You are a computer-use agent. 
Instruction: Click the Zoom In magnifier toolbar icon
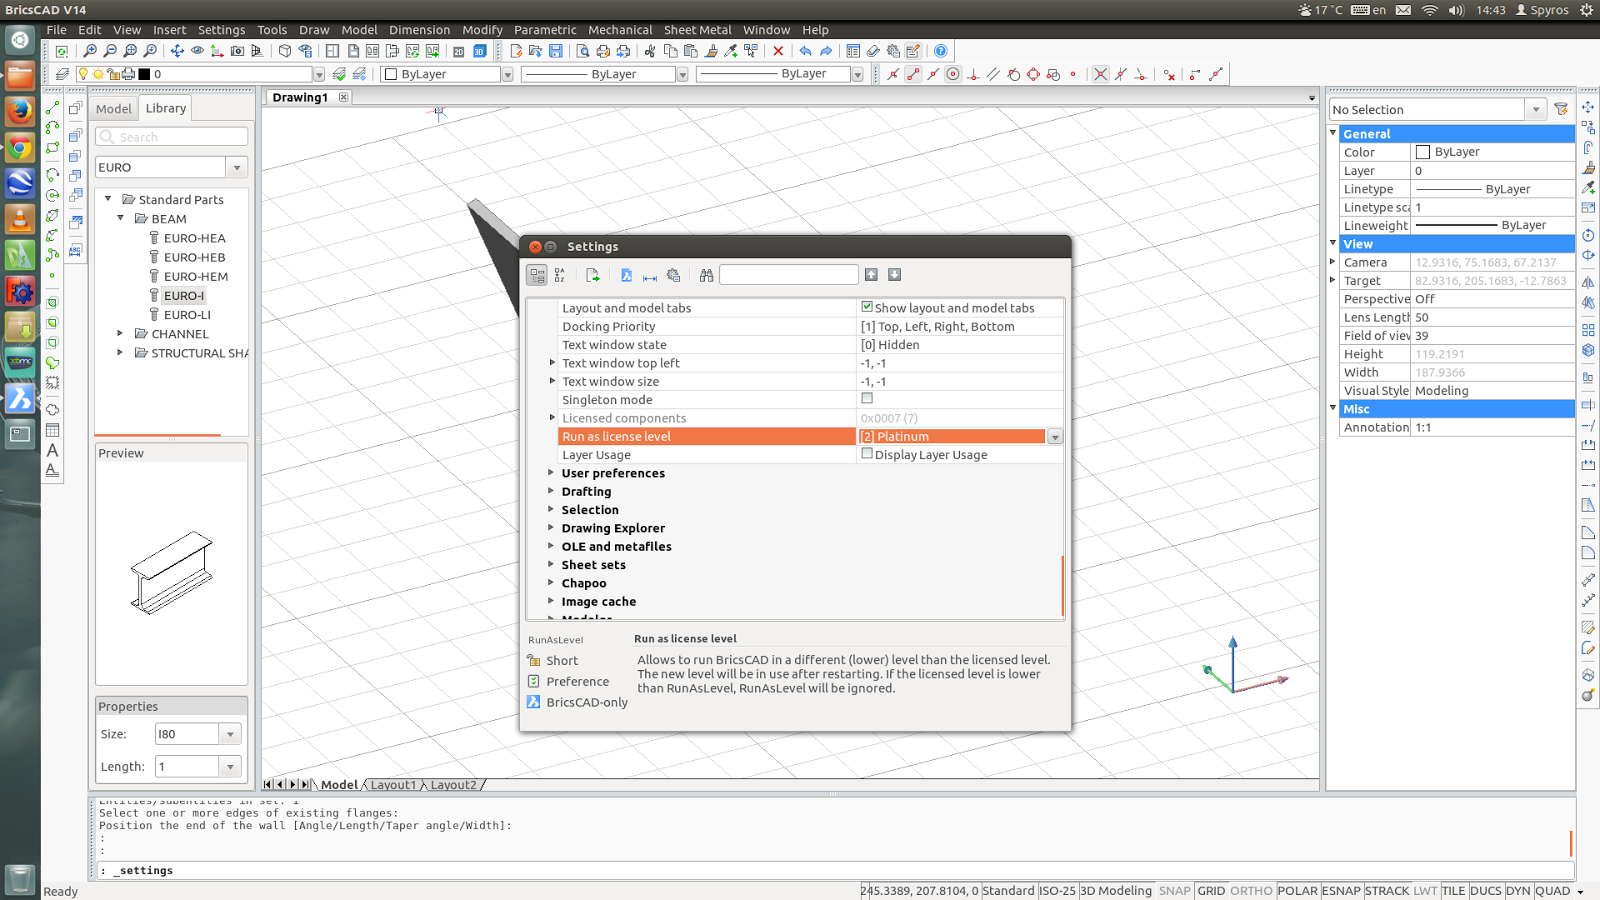90,51
